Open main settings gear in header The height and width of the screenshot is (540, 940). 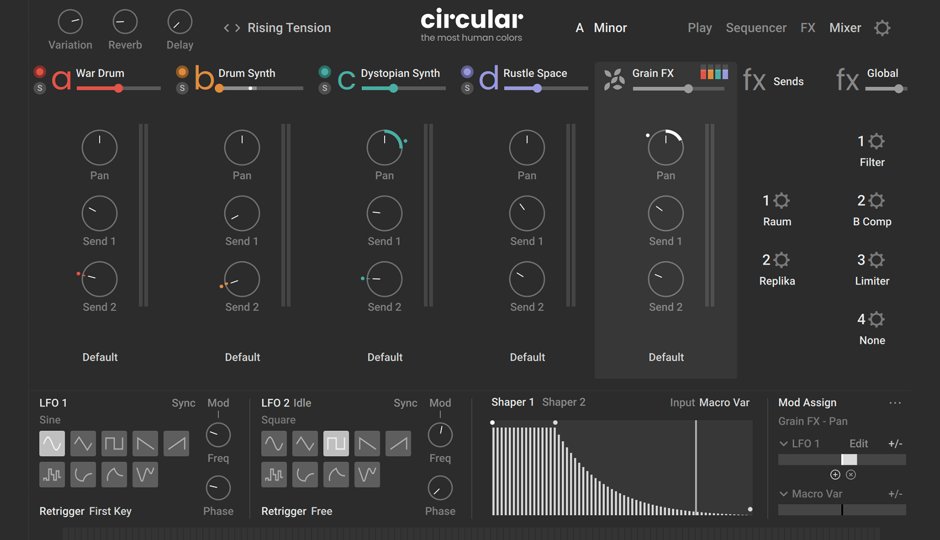882,28
